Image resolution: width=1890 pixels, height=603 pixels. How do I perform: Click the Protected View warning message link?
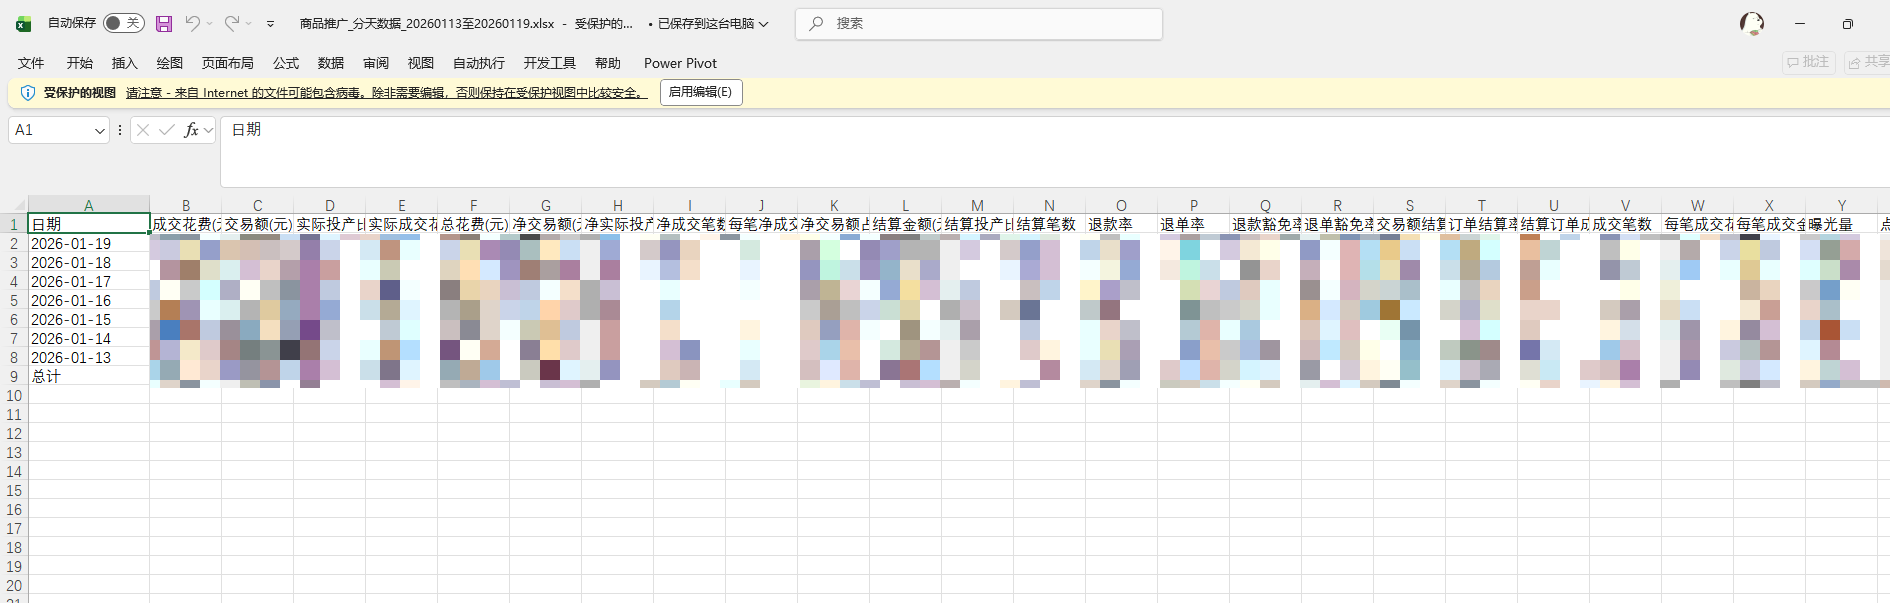pyautogui.click(x=386, y=93)
